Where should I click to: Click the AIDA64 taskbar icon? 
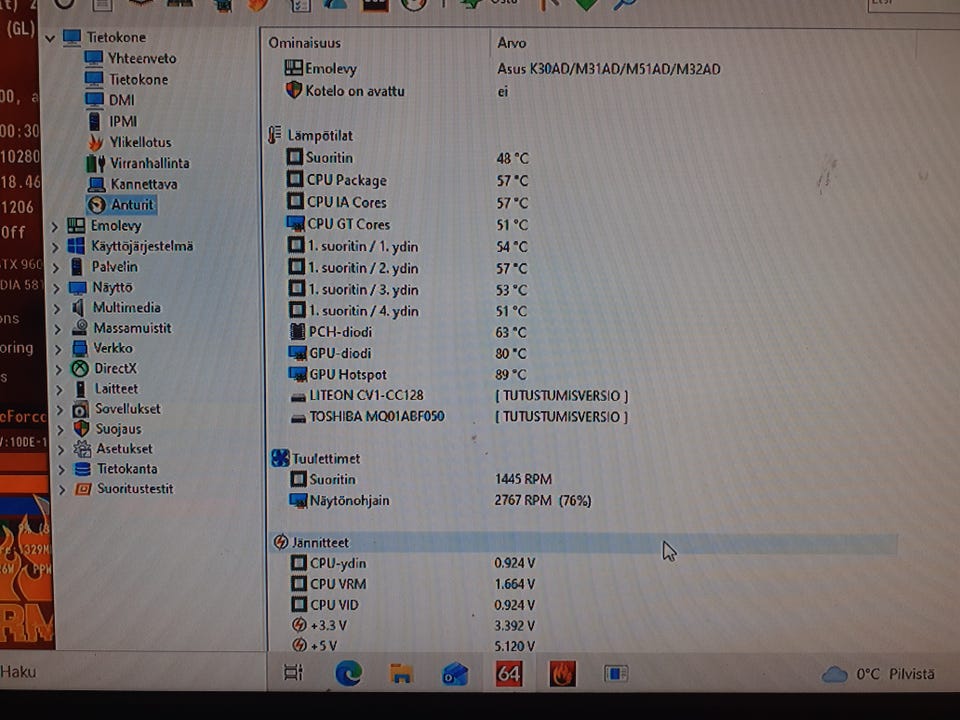(x=508, y=674)
